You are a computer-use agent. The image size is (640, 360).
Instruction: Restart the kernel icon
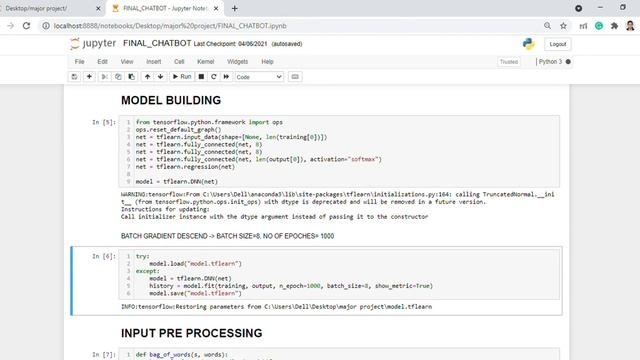tap(213, 77)
